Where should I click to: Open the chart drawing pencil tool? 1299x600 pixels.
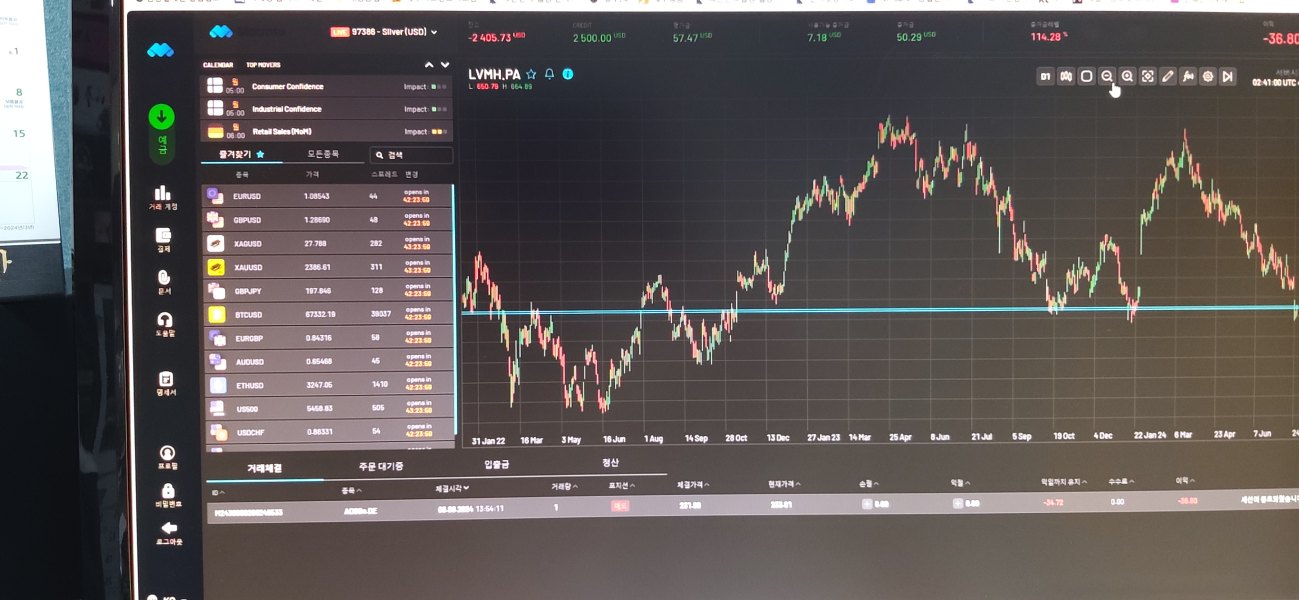1167,76
